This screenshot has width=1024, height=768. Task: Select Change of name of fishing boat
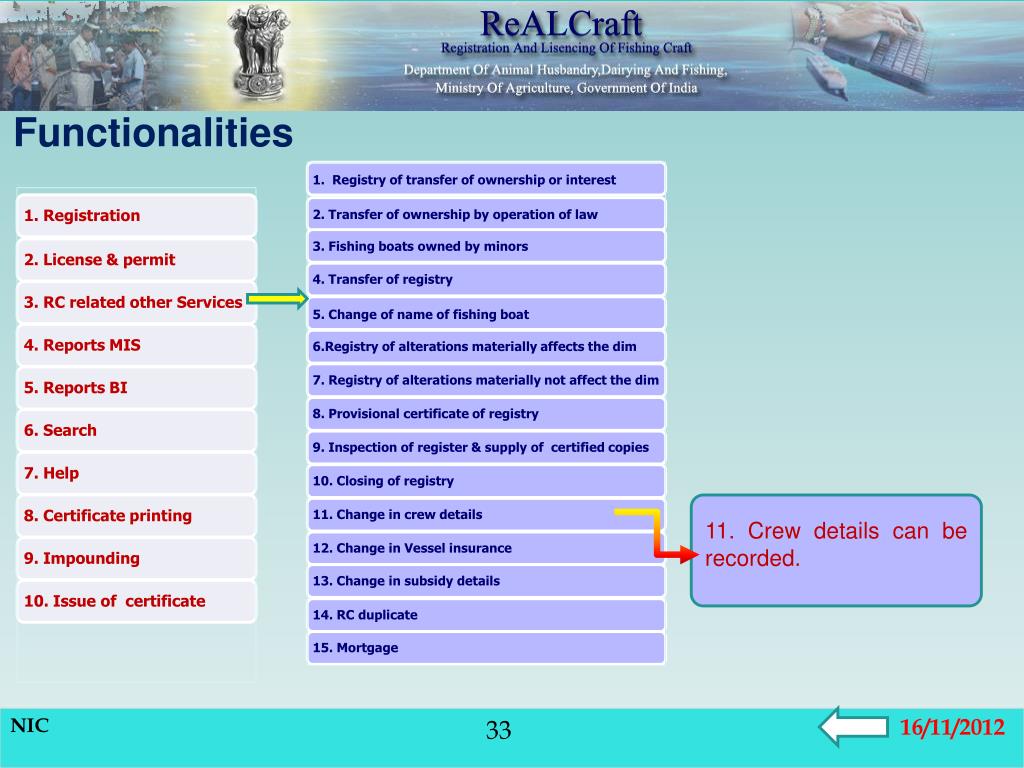(x=486, y=313)
